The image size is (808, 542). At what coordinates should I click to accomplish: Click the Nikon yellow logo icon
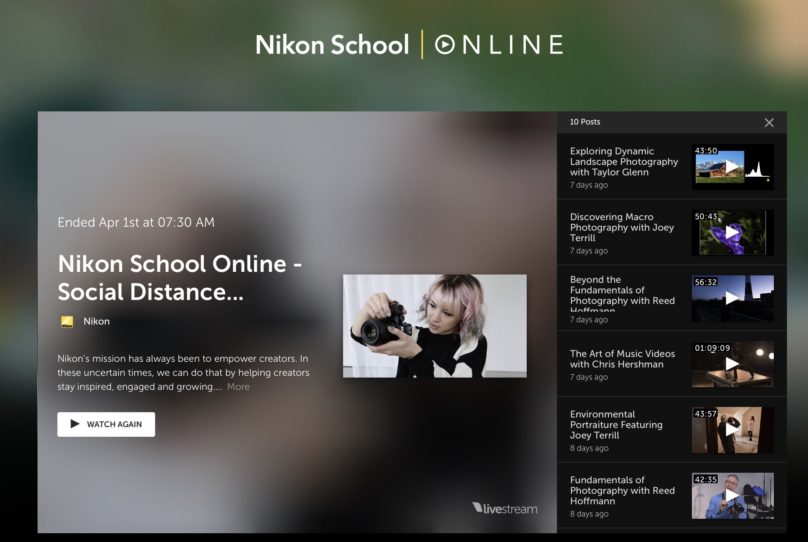(67, 322)
